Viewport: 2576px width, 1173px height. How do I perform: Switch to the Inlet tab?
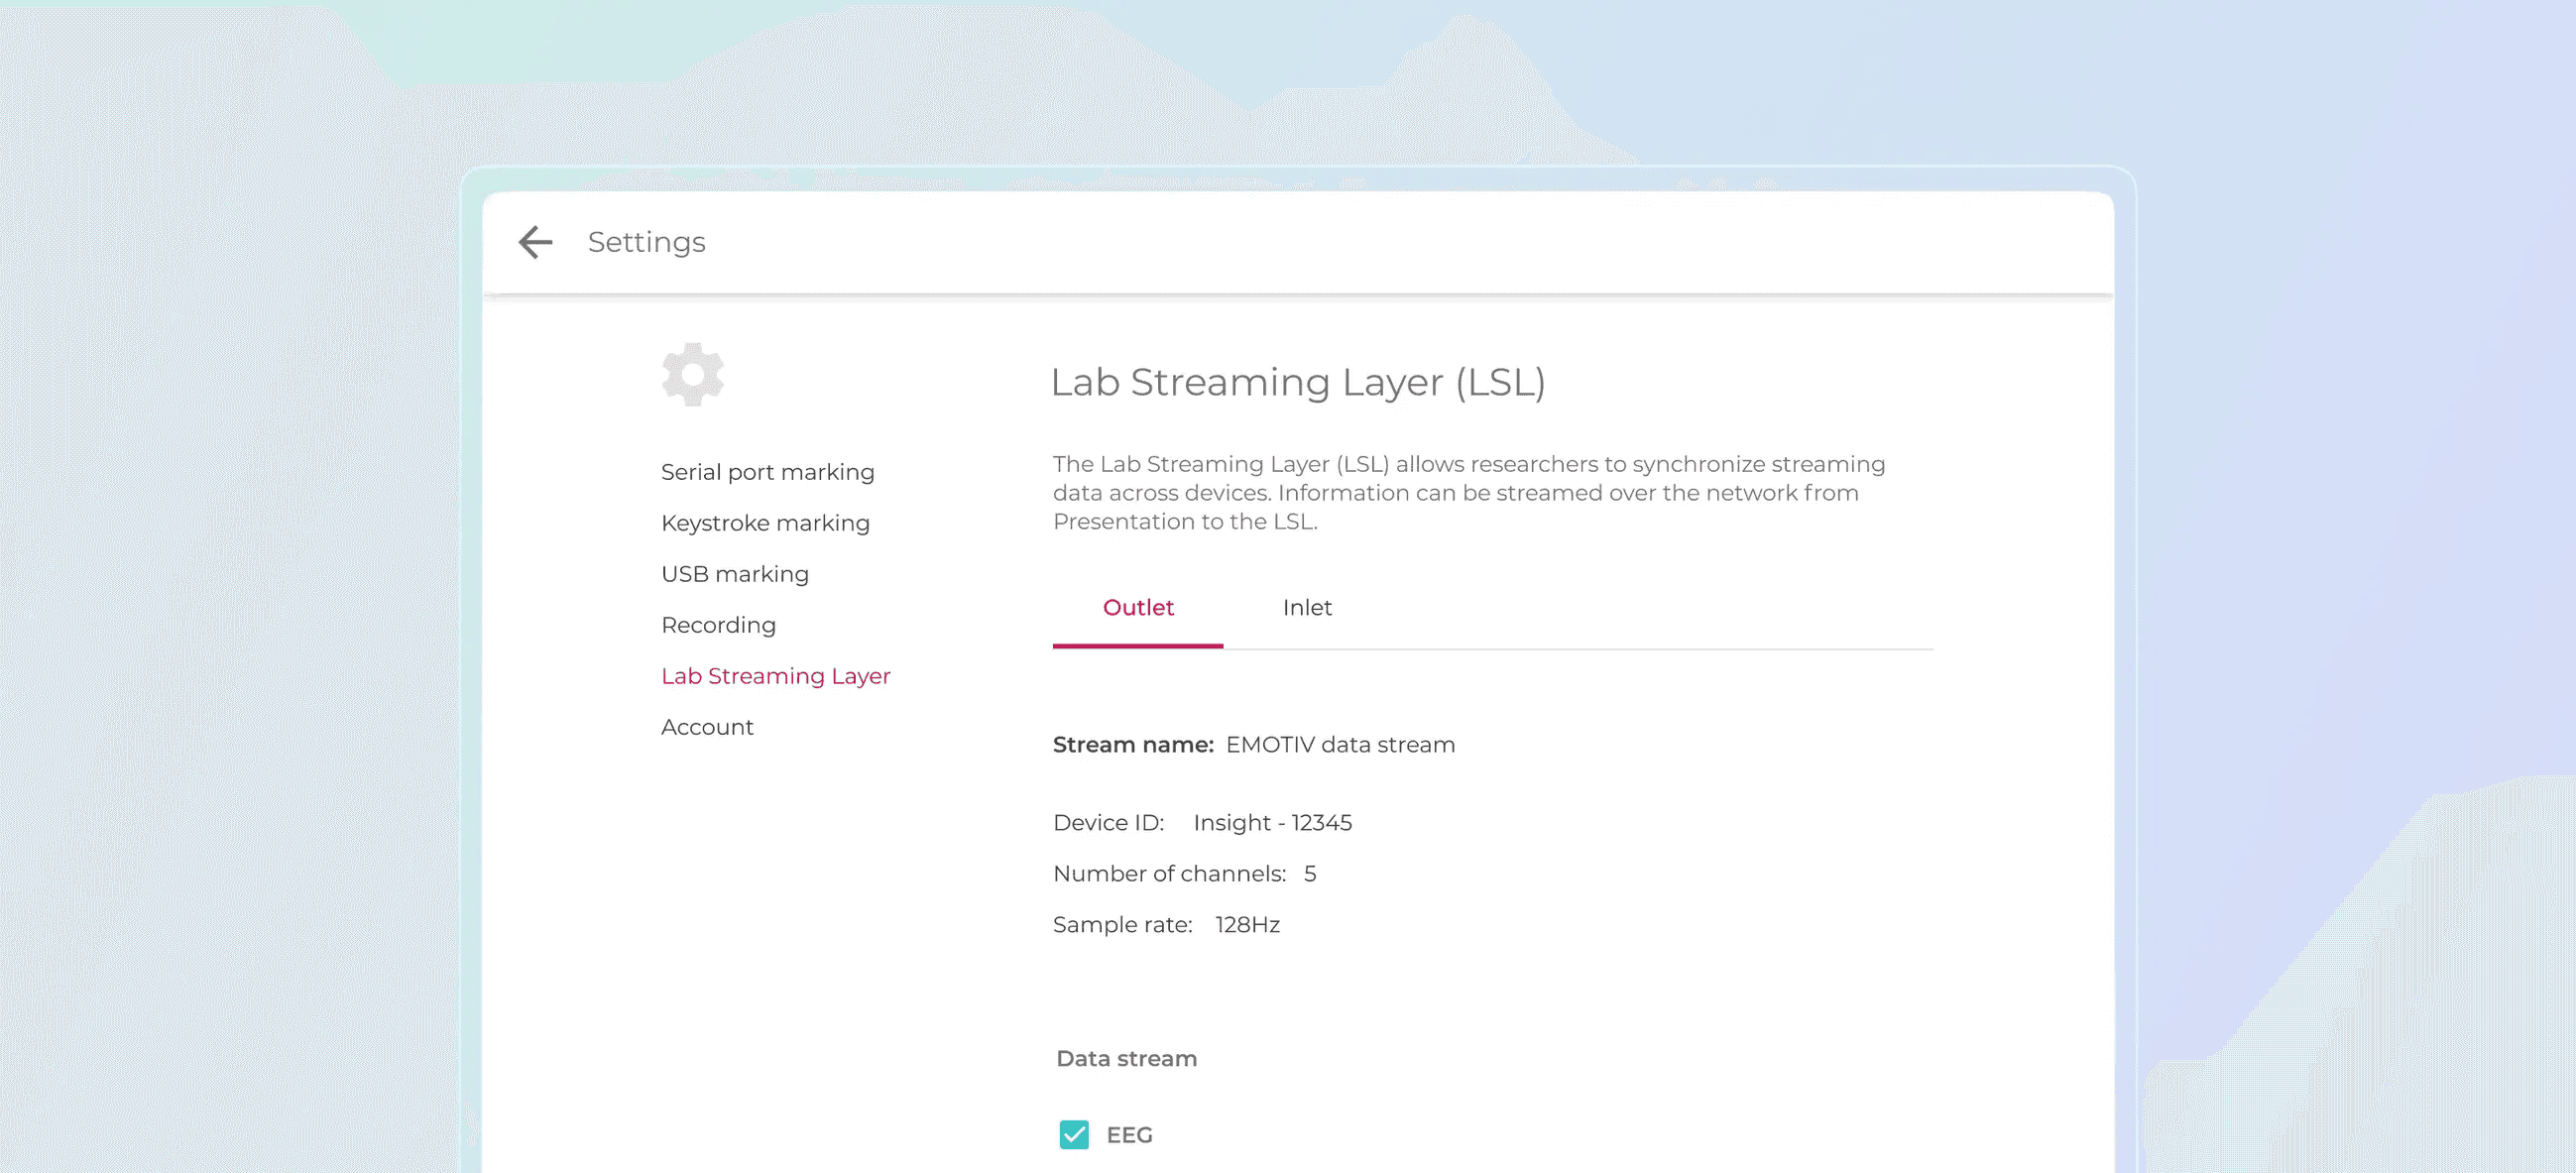click(x=1306, y=608)
